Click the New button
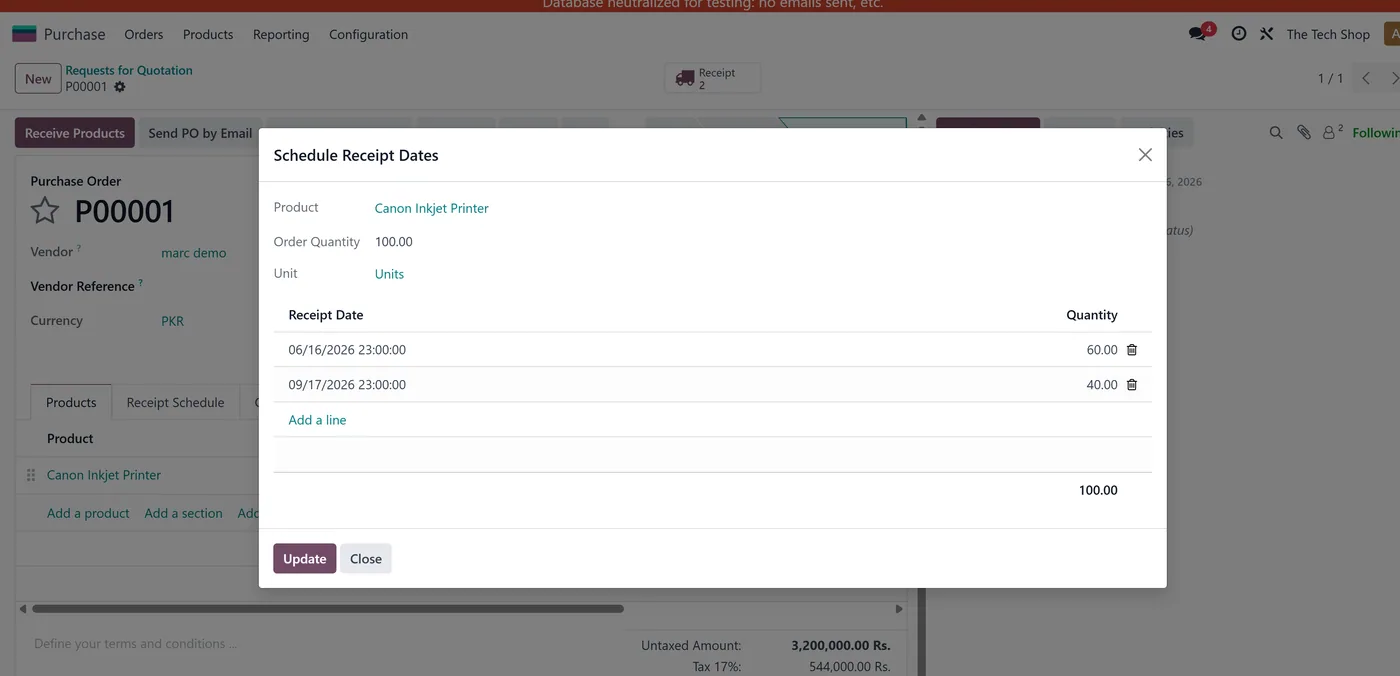The image size is (1400, 676). point(38,79)
